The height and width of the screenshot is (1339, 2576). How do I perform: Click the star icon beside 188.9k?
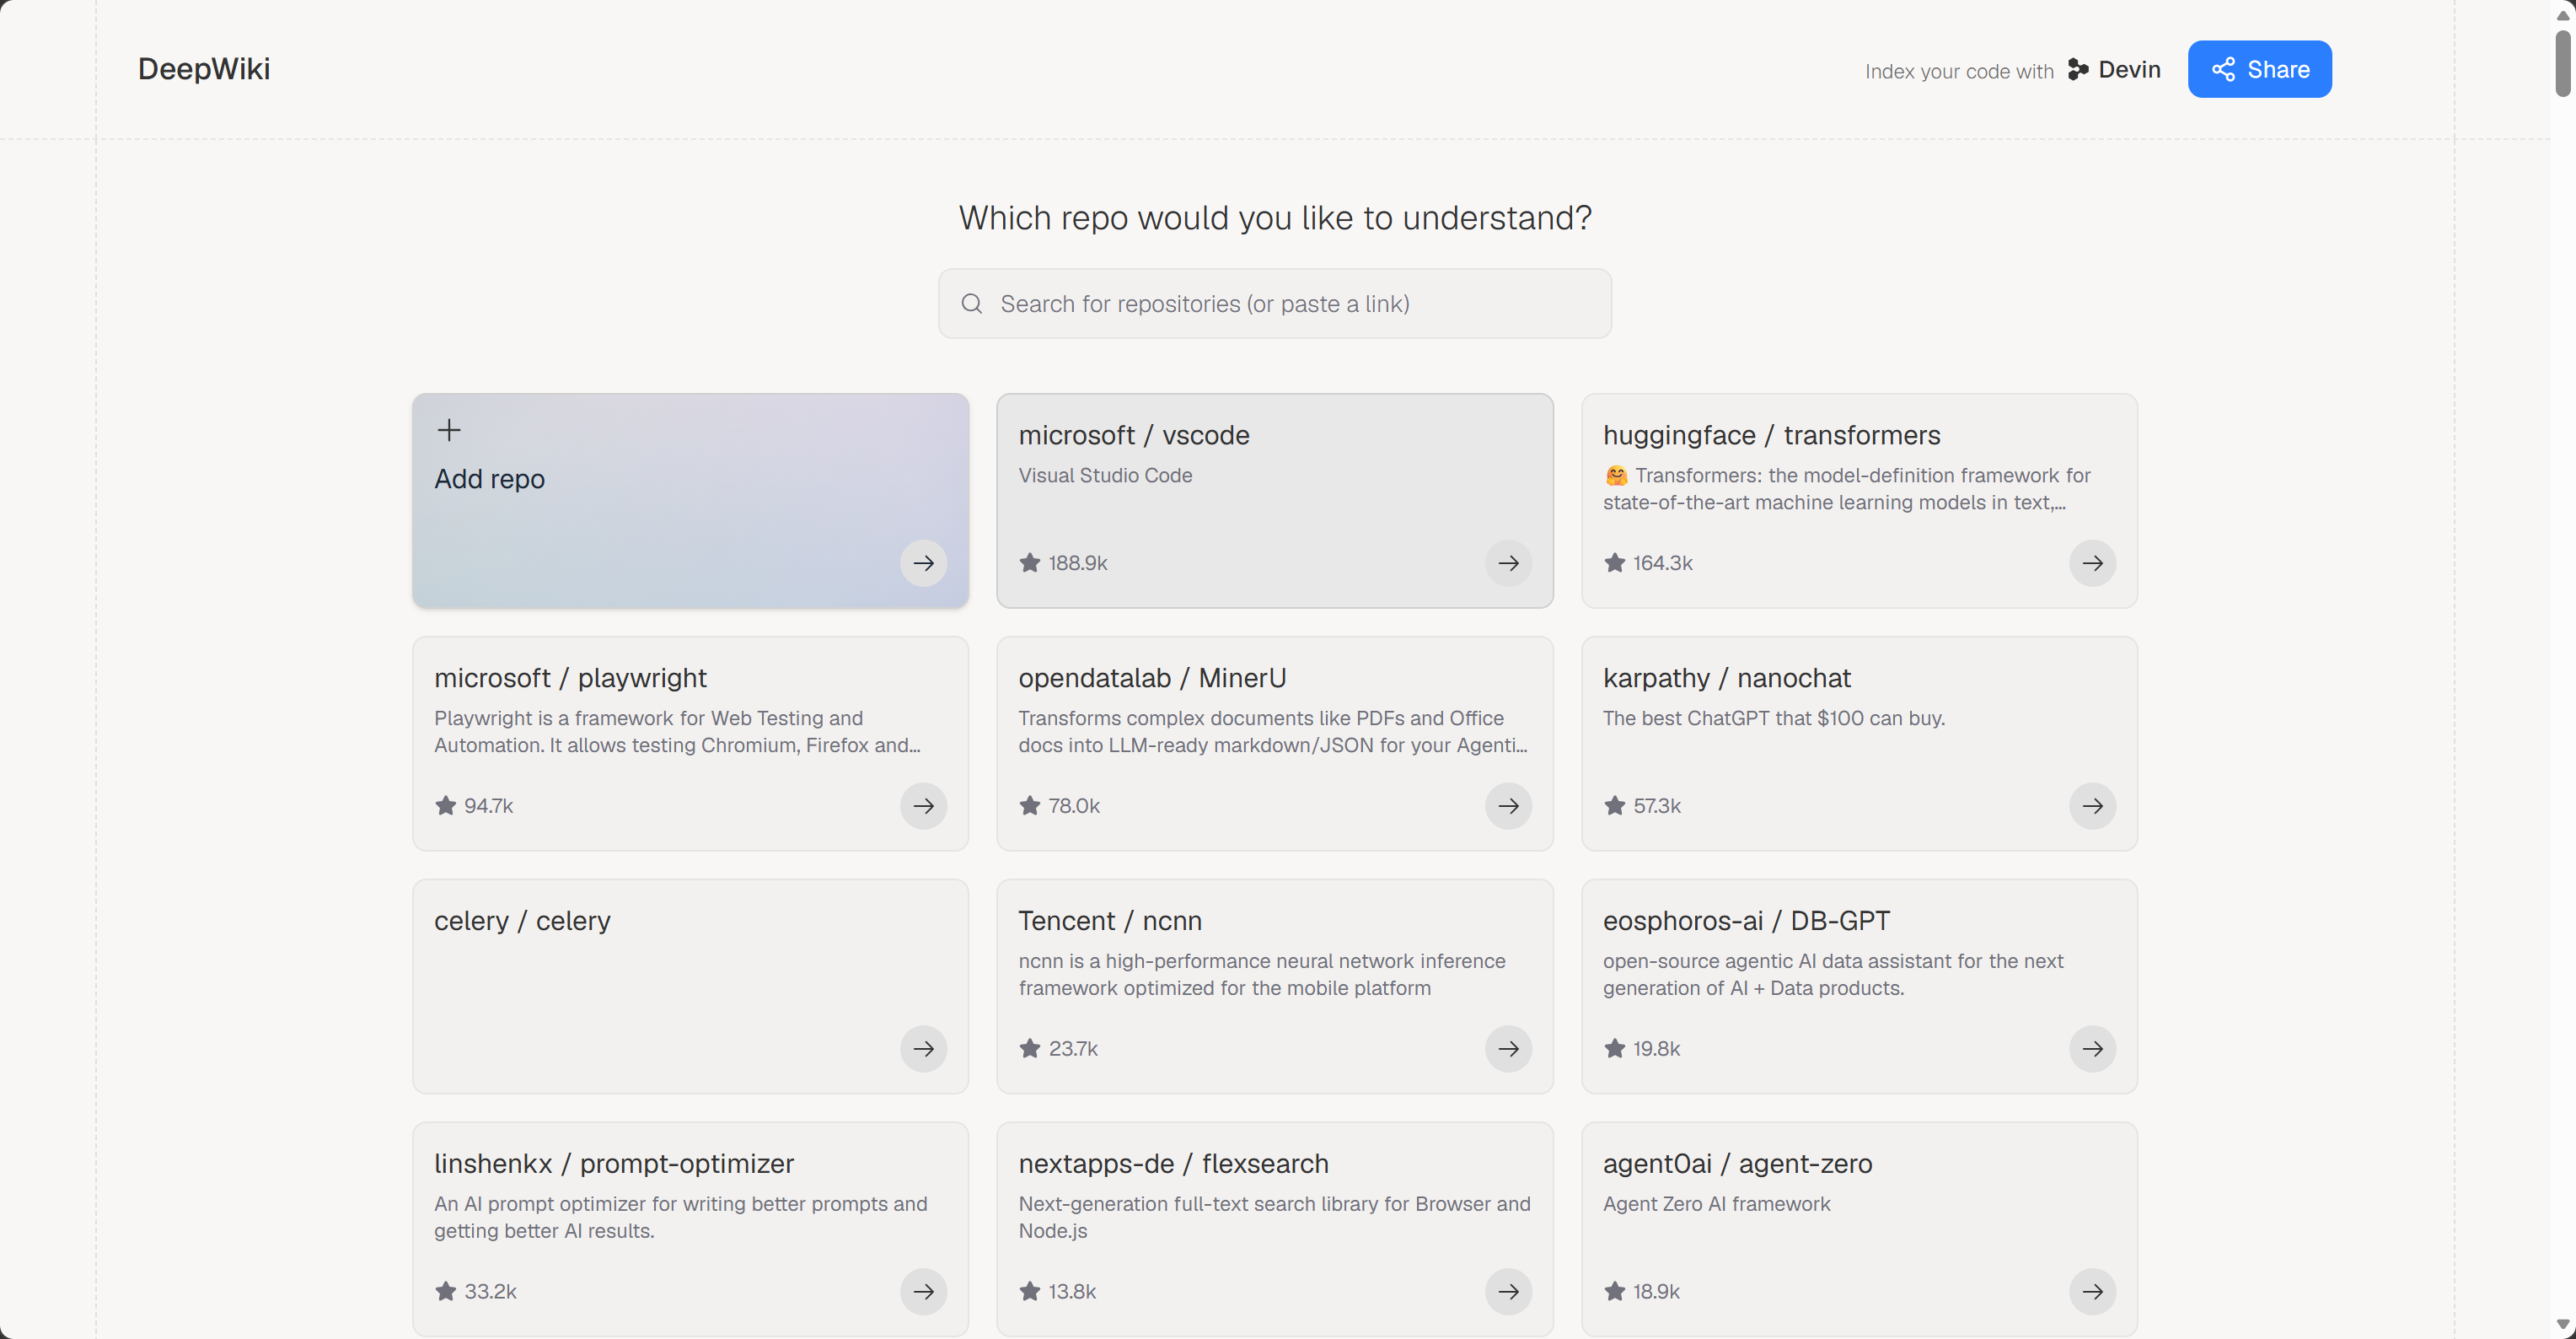(x=1030, y=562)
